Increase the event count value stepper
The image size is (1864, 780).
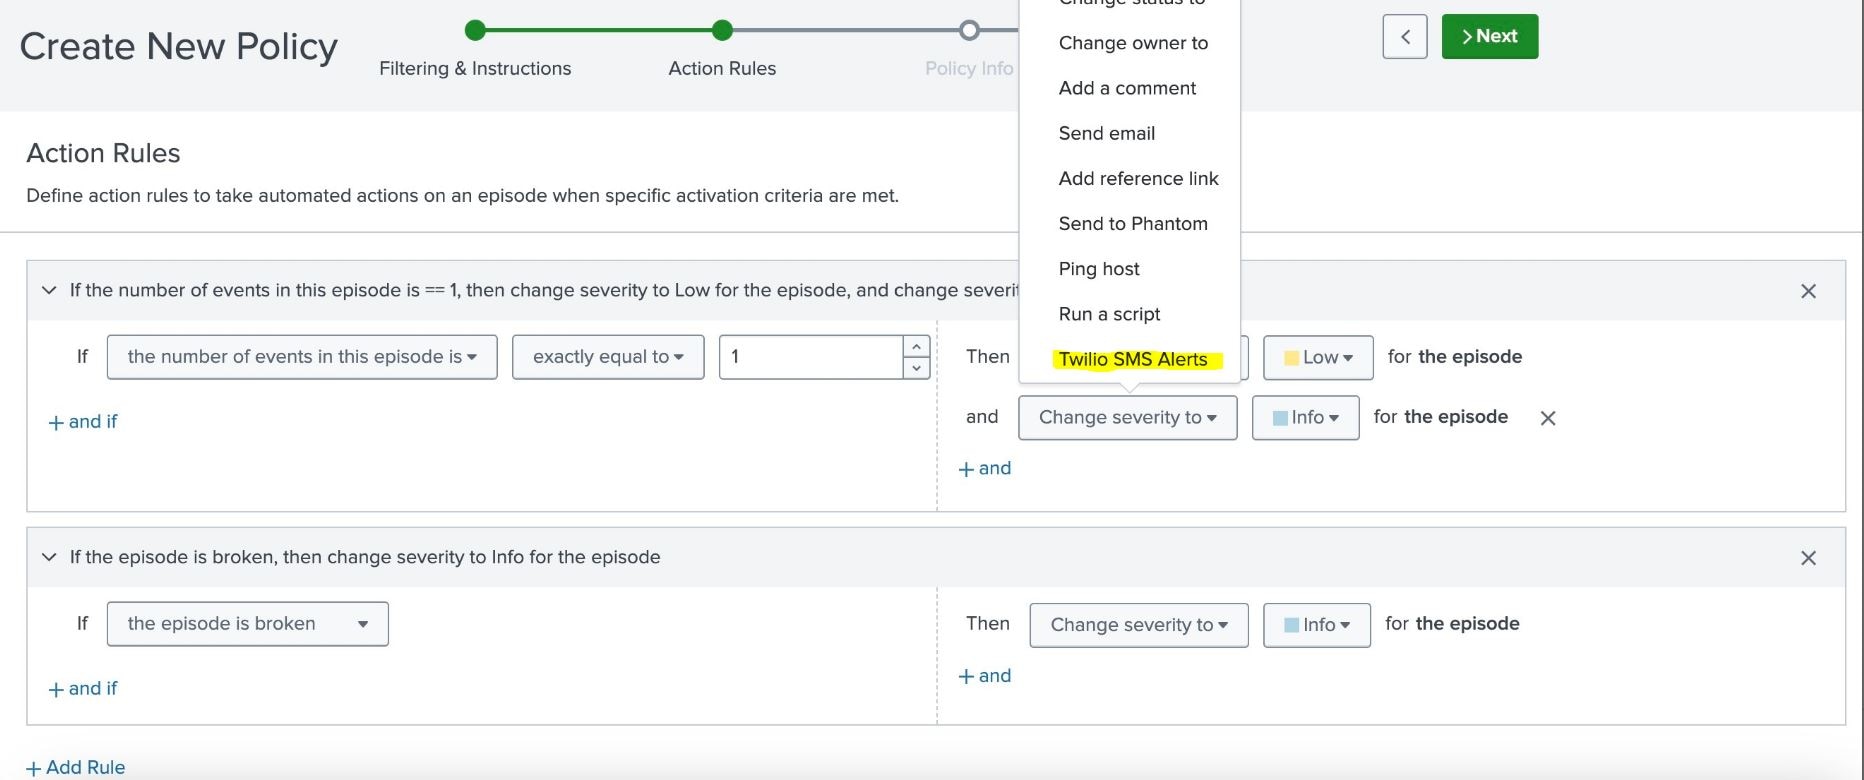pos(916,346)
